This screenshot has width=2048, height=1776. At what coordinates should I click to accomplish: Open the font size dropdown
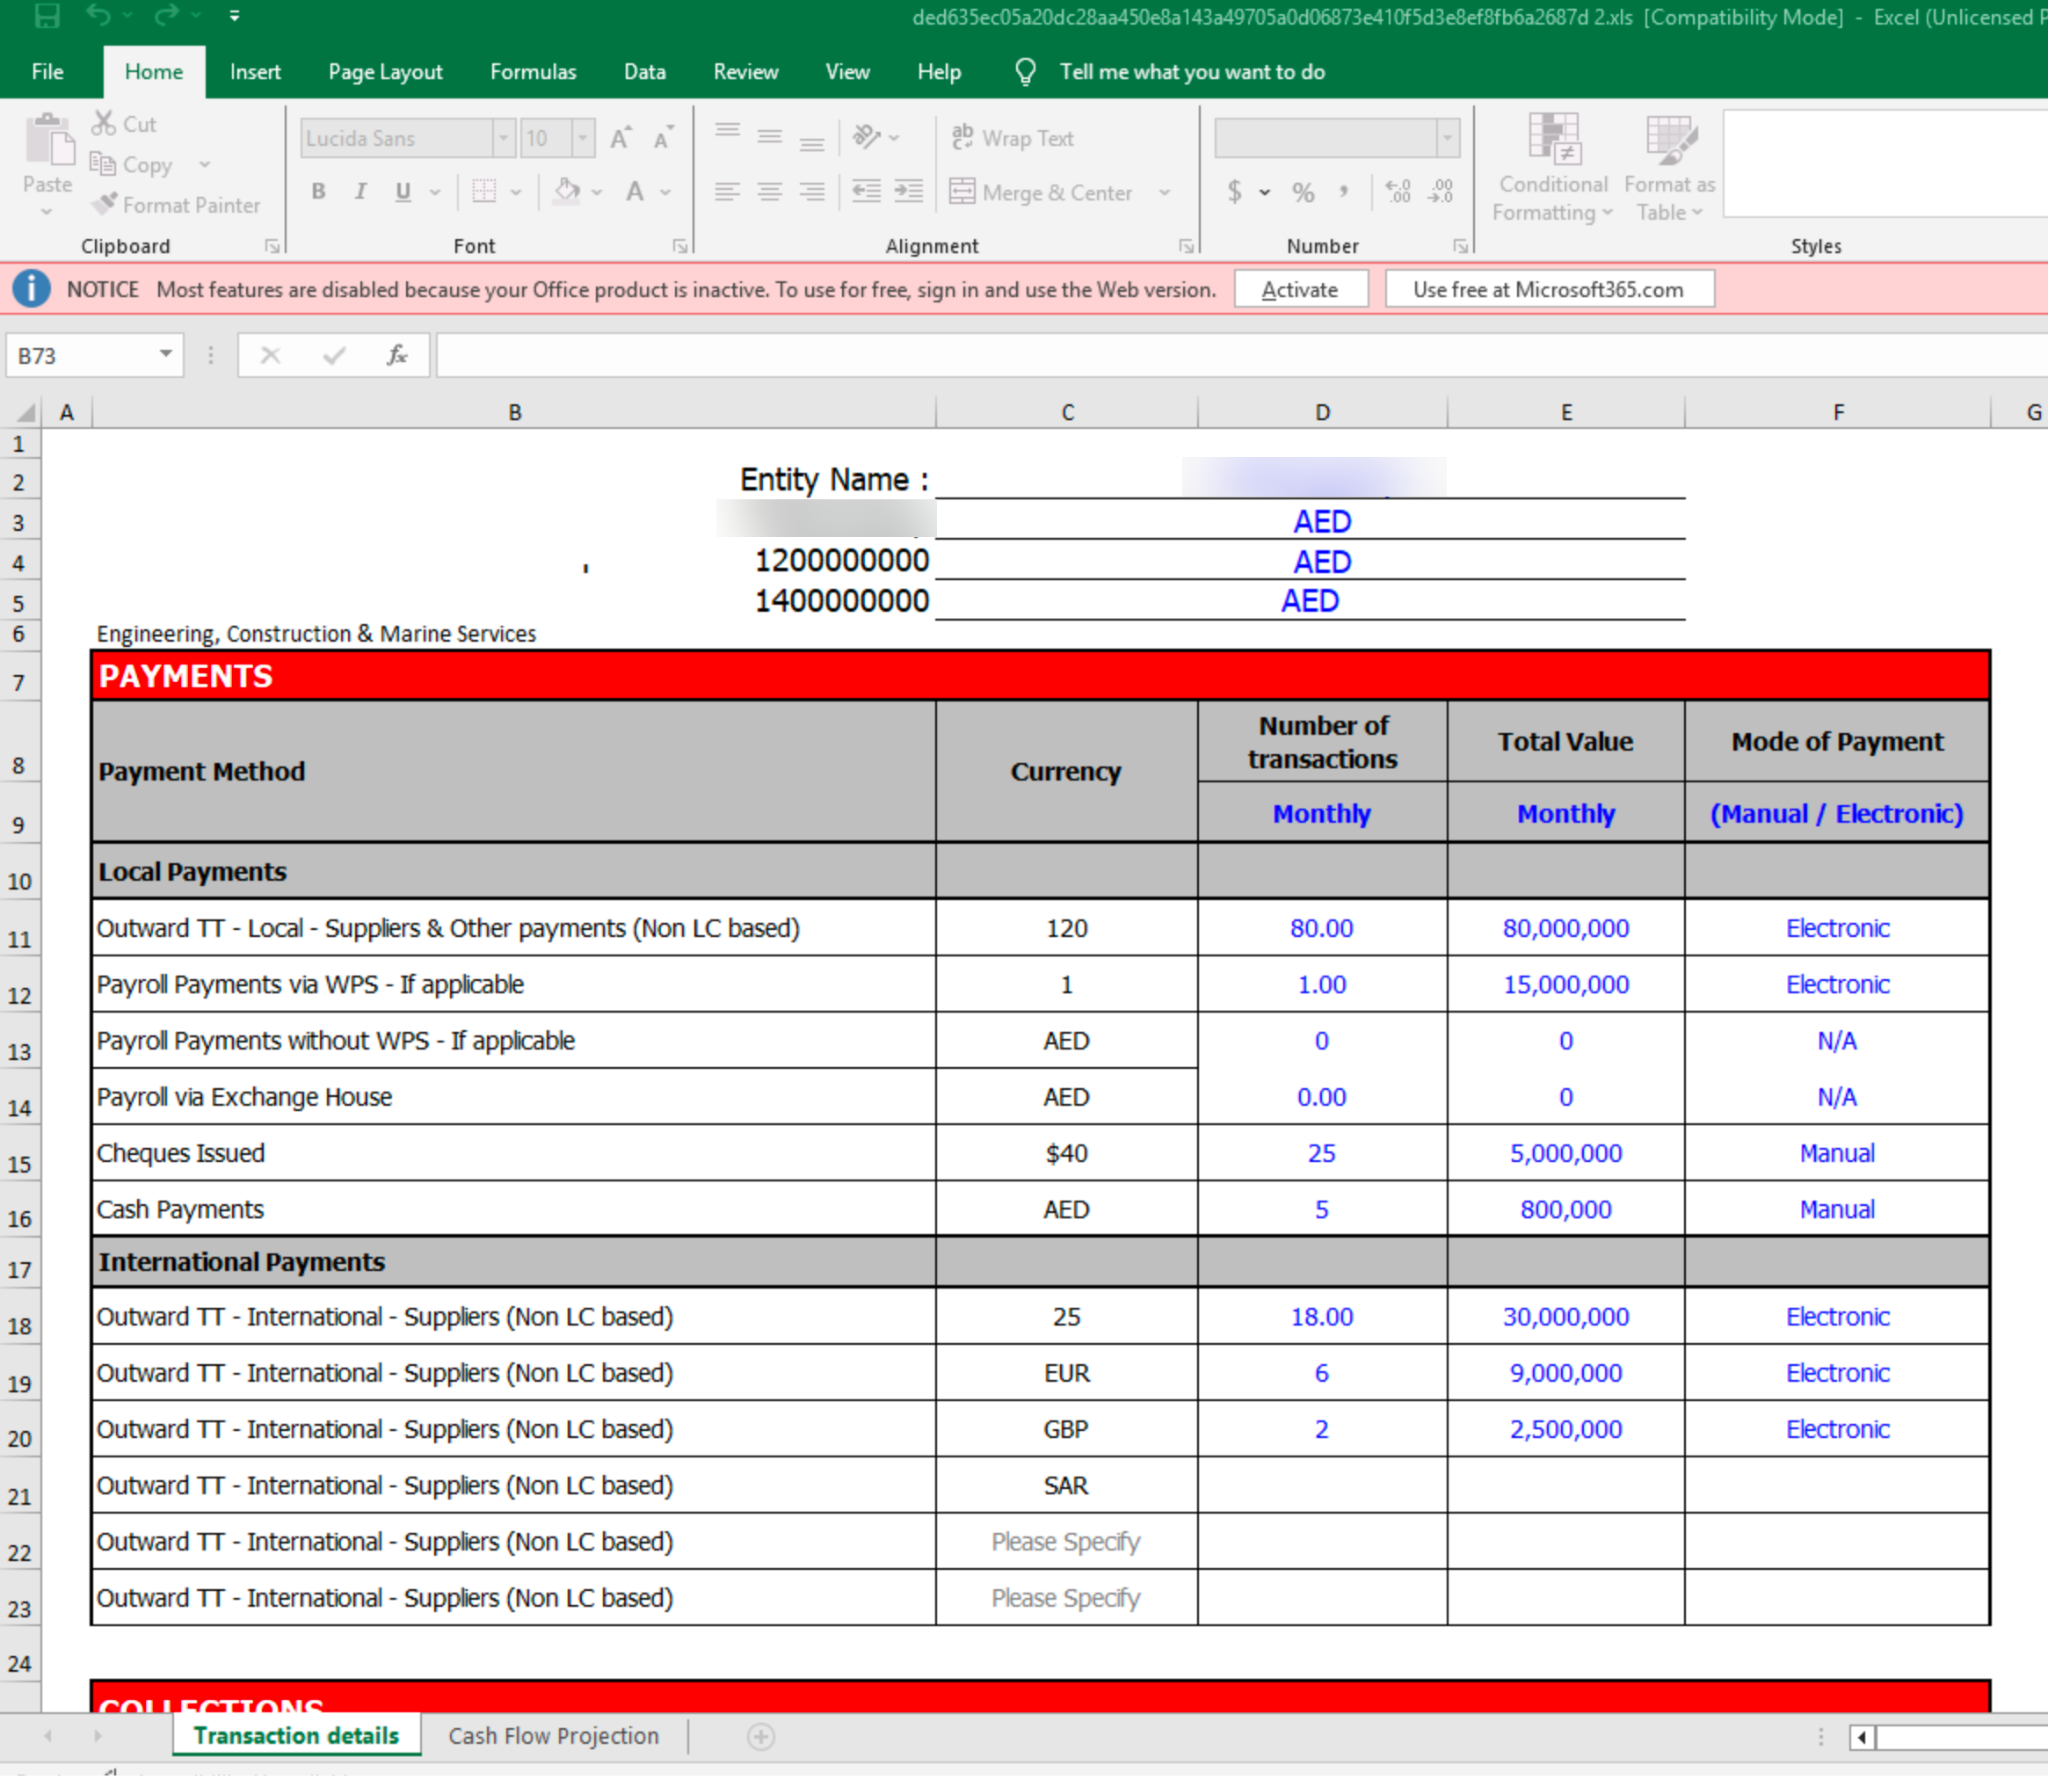pyautogui.click(x=583, y=138)
